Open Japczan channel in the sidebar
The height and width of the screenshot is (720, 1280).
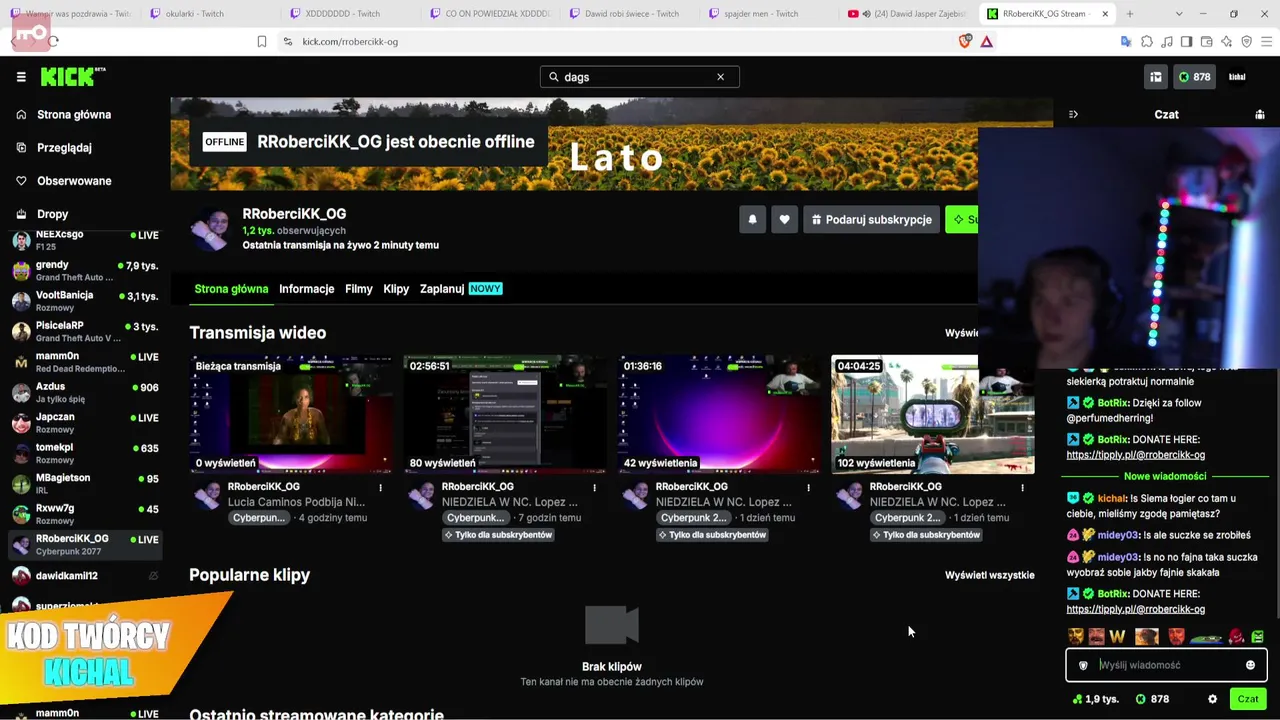85,423
